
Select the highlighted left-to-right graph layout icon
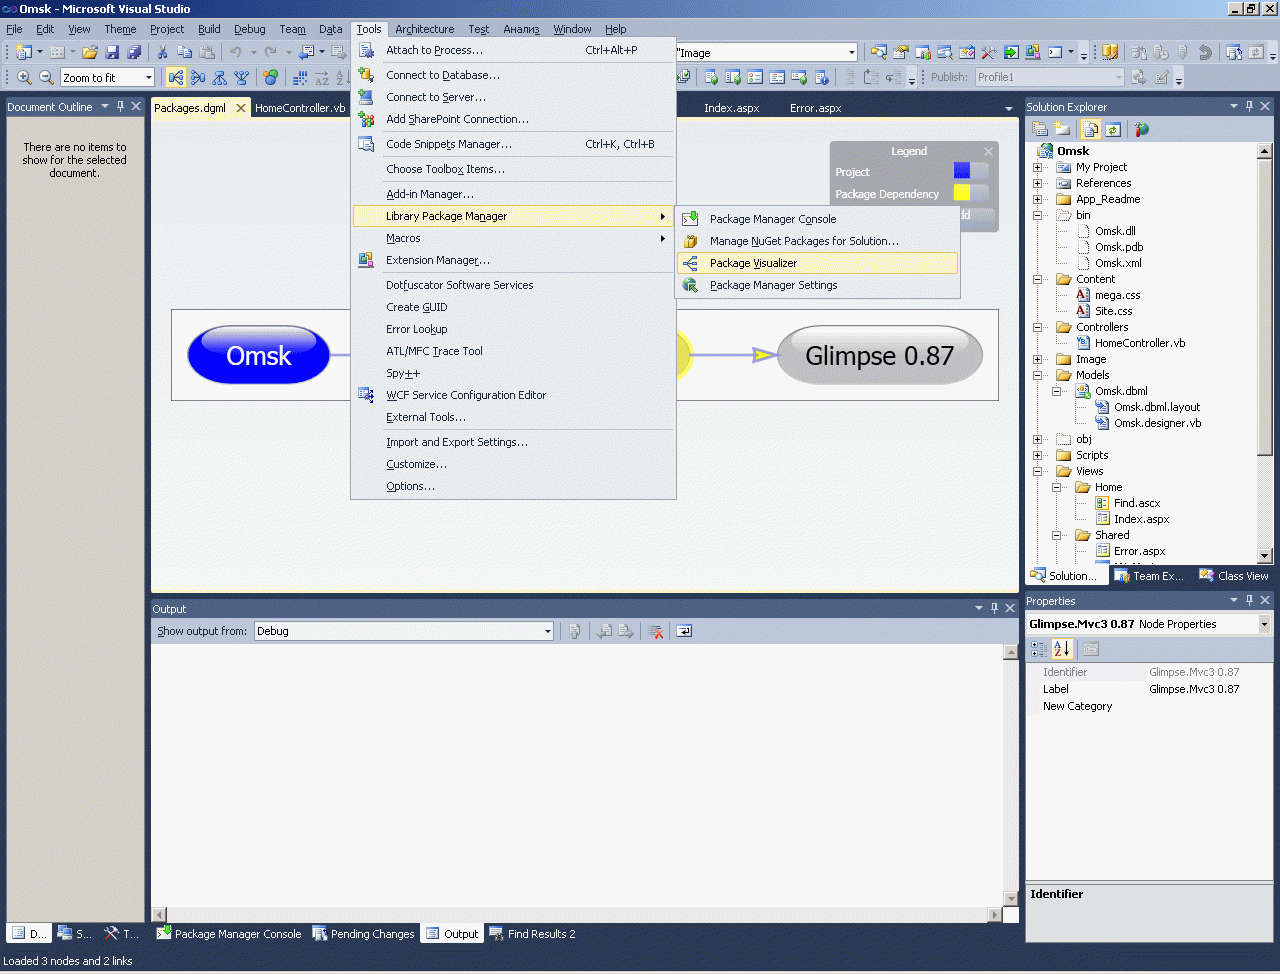[x=176, y=77]
